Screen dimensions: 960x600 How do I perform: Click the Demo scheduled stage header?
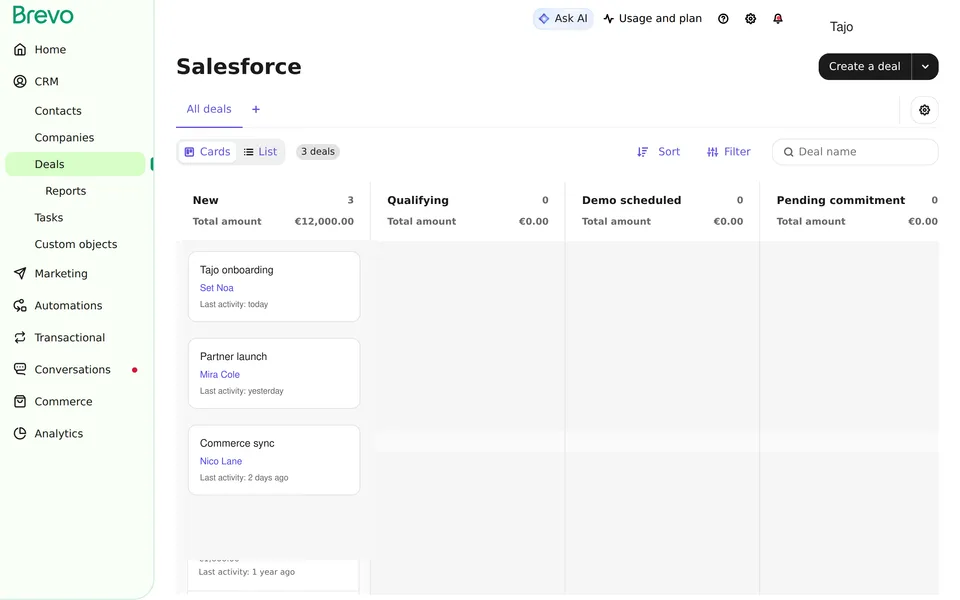click(631, 200)
